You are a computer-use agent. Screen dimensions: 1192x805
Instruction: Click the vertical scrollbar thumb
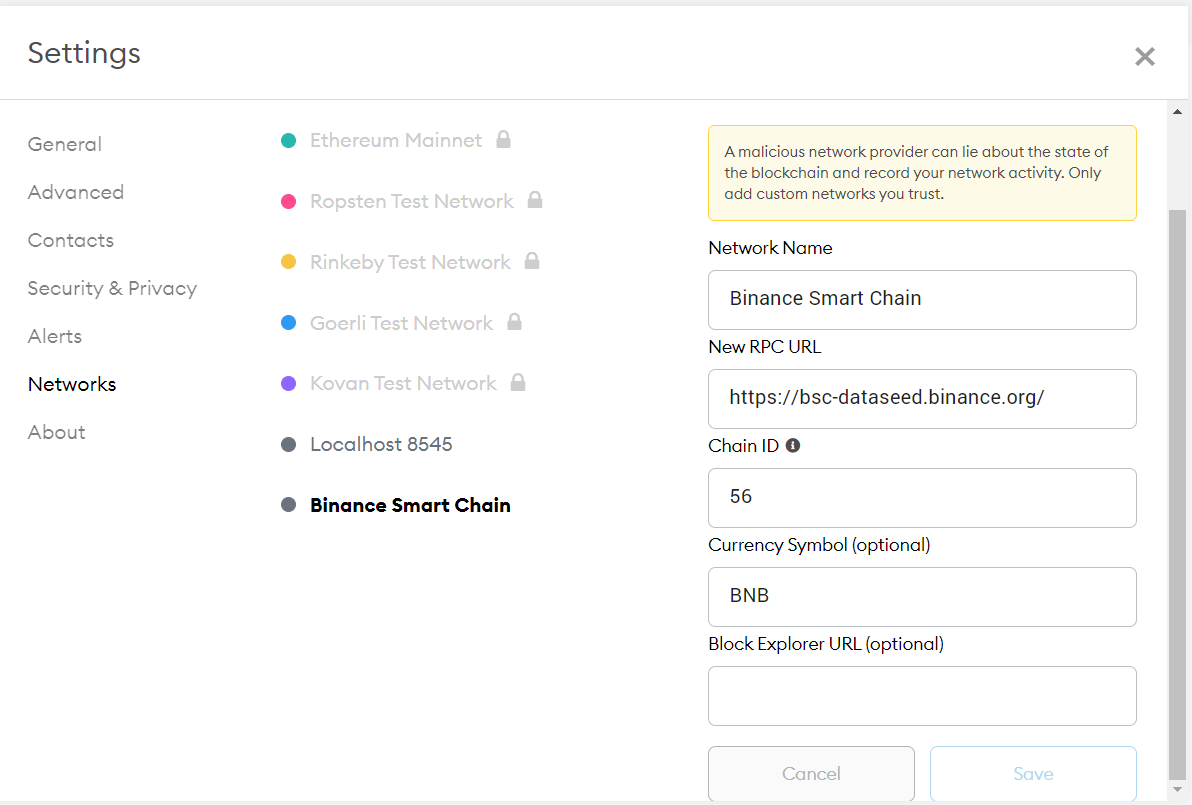click(x=1178, y=494)
